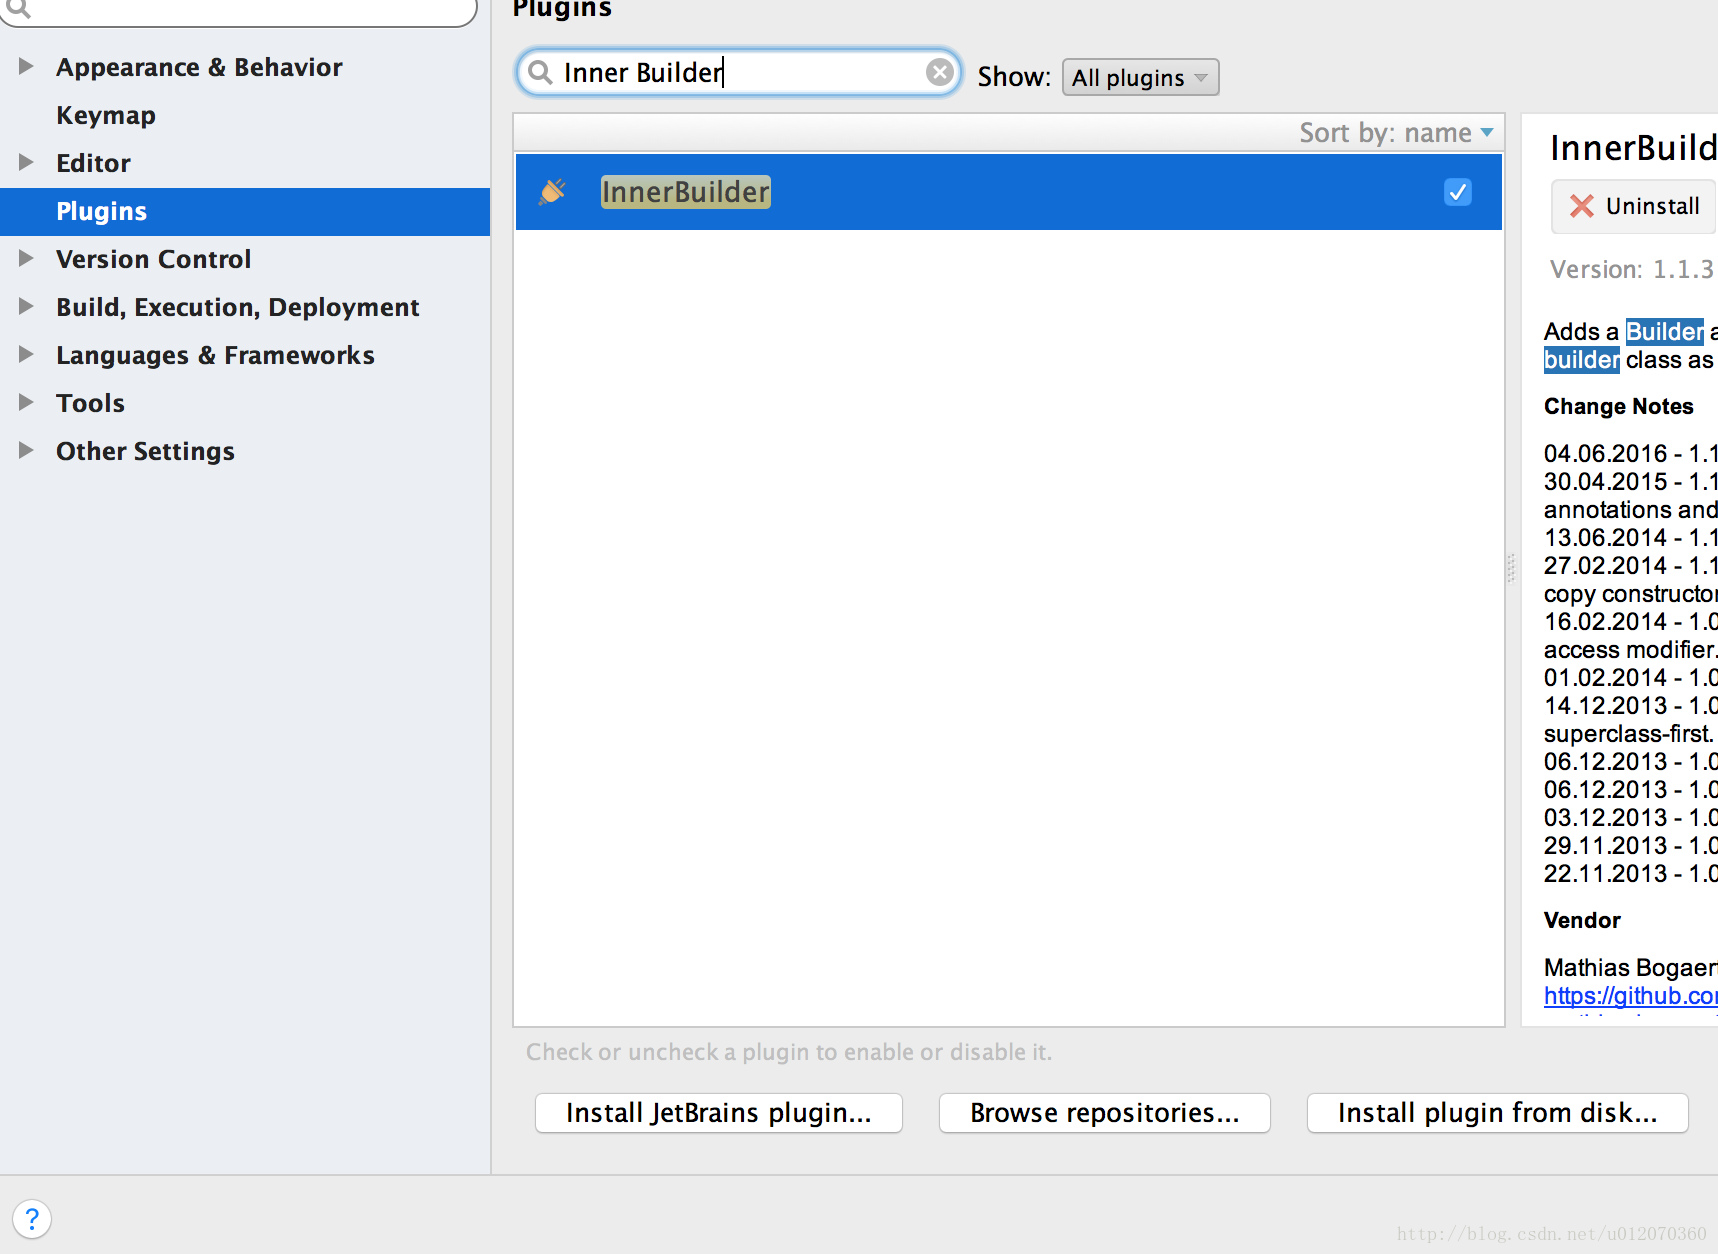Clear the plugin search field text
1718x1254 pixels.
pyautogui.click(x=939, y=72)
